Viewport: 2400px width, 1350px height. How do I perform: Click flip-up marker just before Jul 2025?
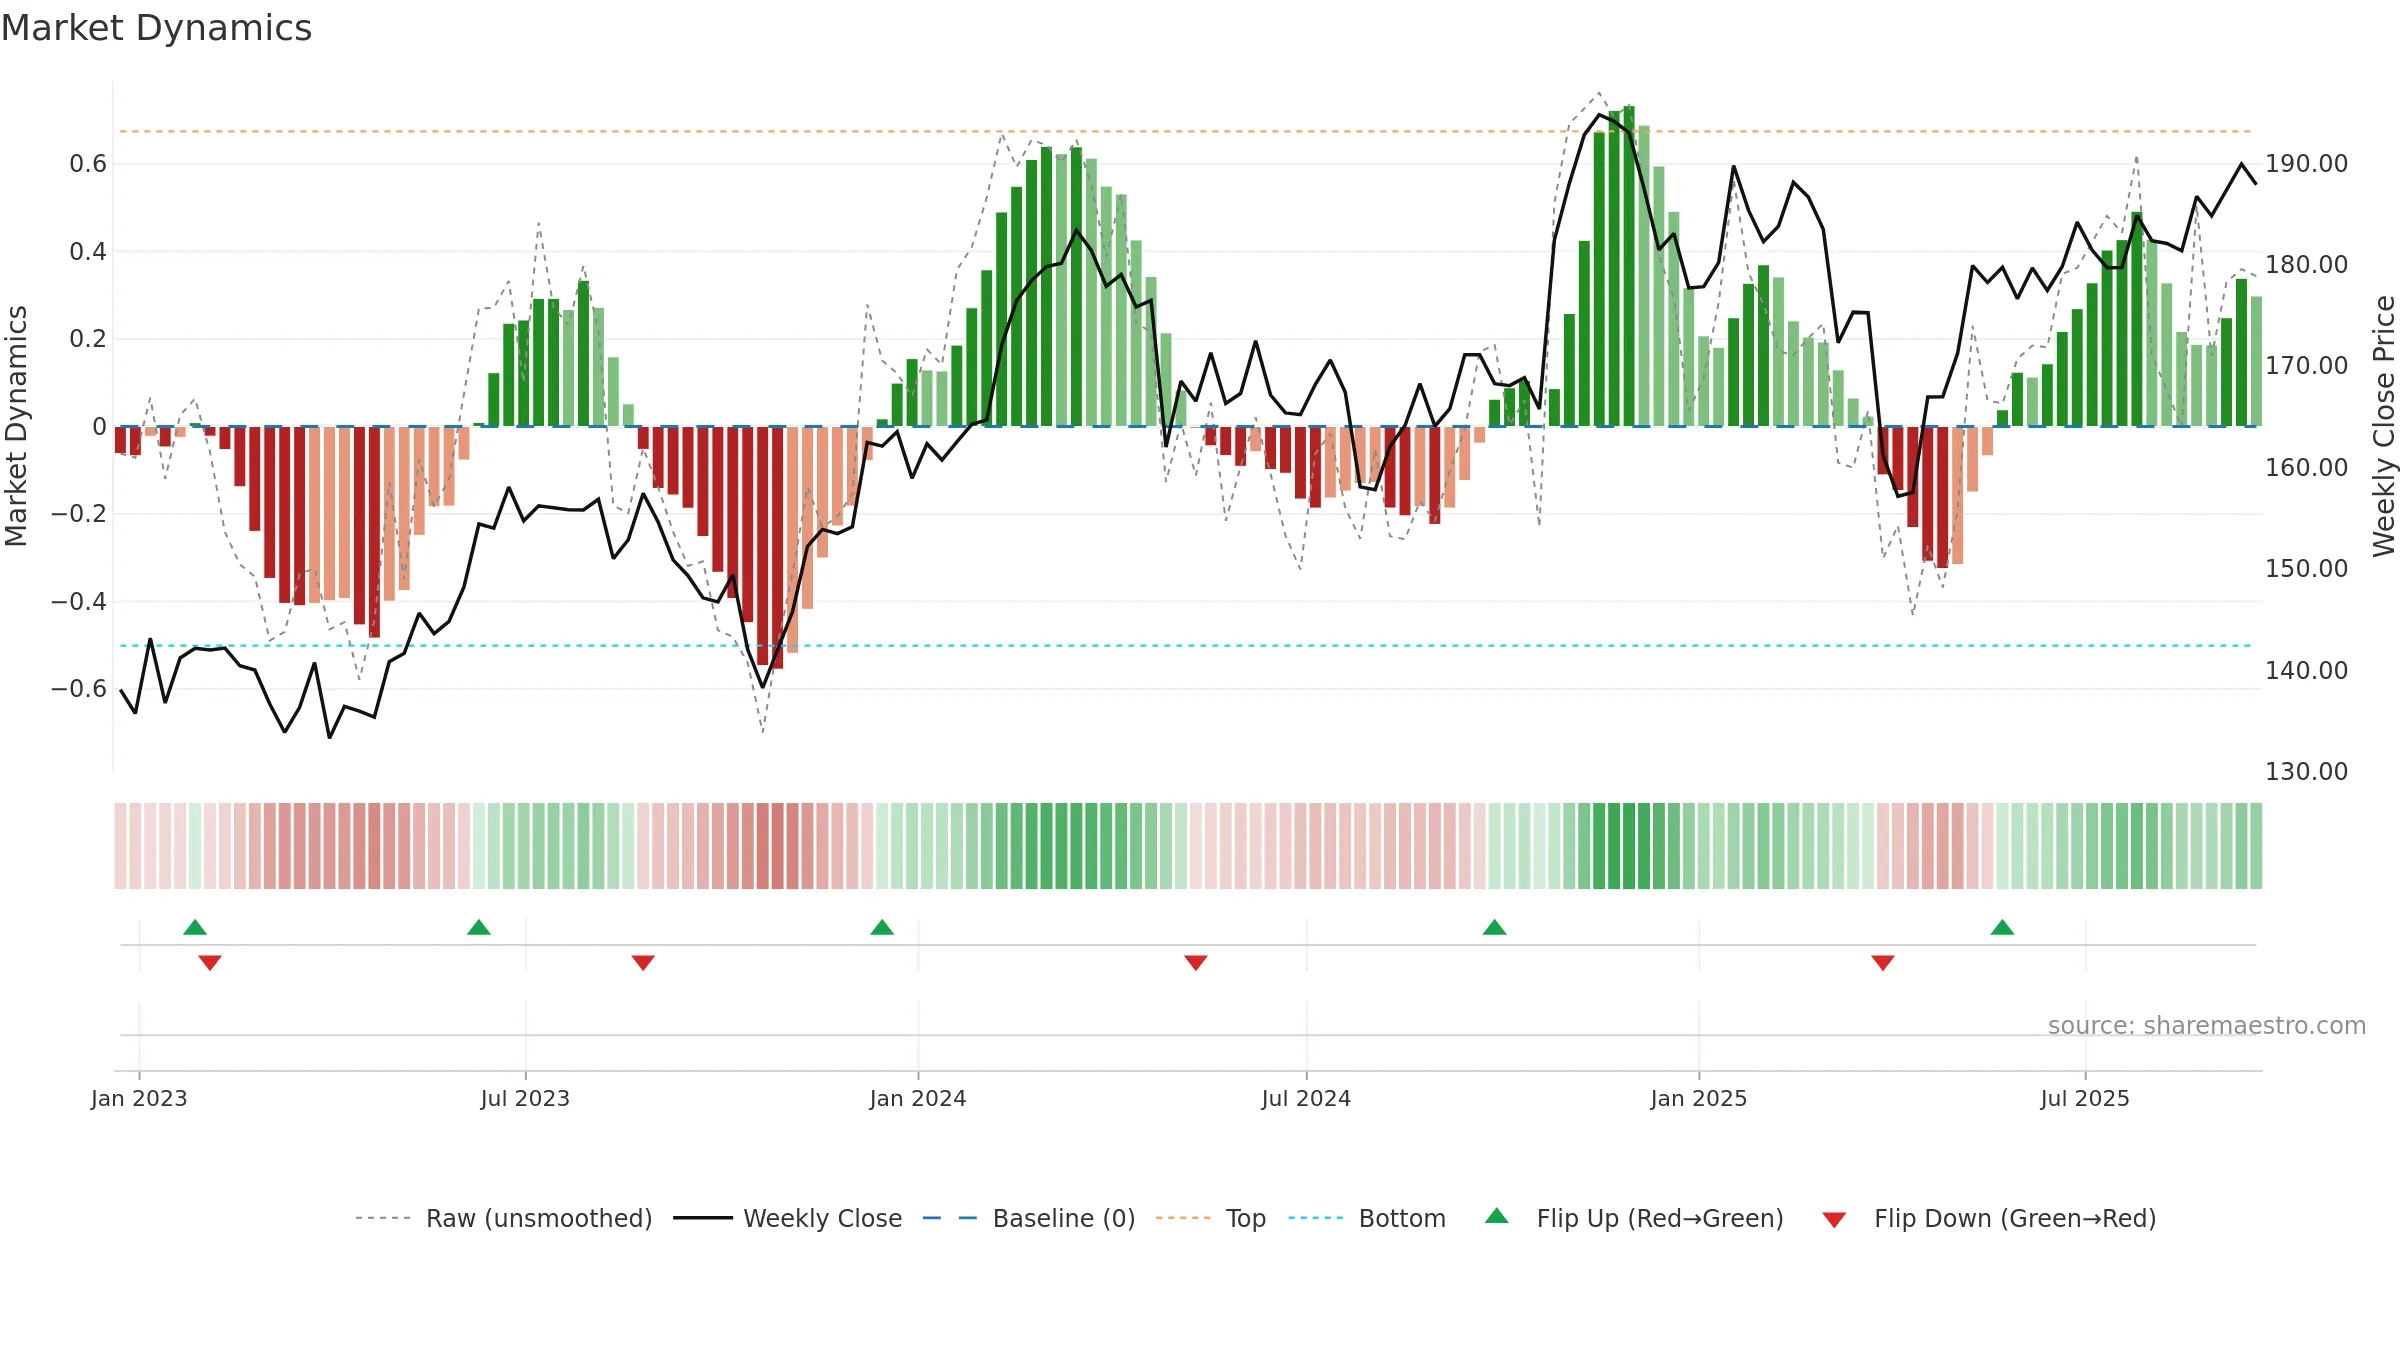[x=2002, y=927]
